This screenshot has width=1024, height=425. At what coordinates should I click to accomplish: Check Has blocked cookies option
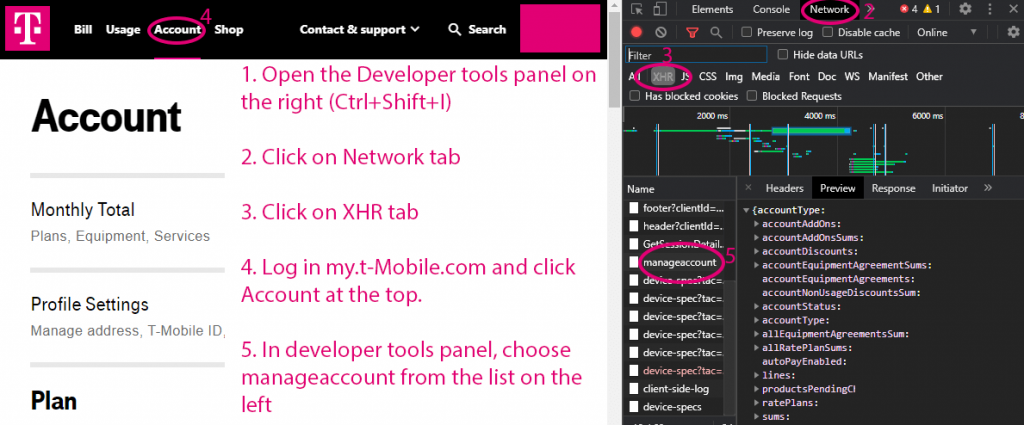634,96
